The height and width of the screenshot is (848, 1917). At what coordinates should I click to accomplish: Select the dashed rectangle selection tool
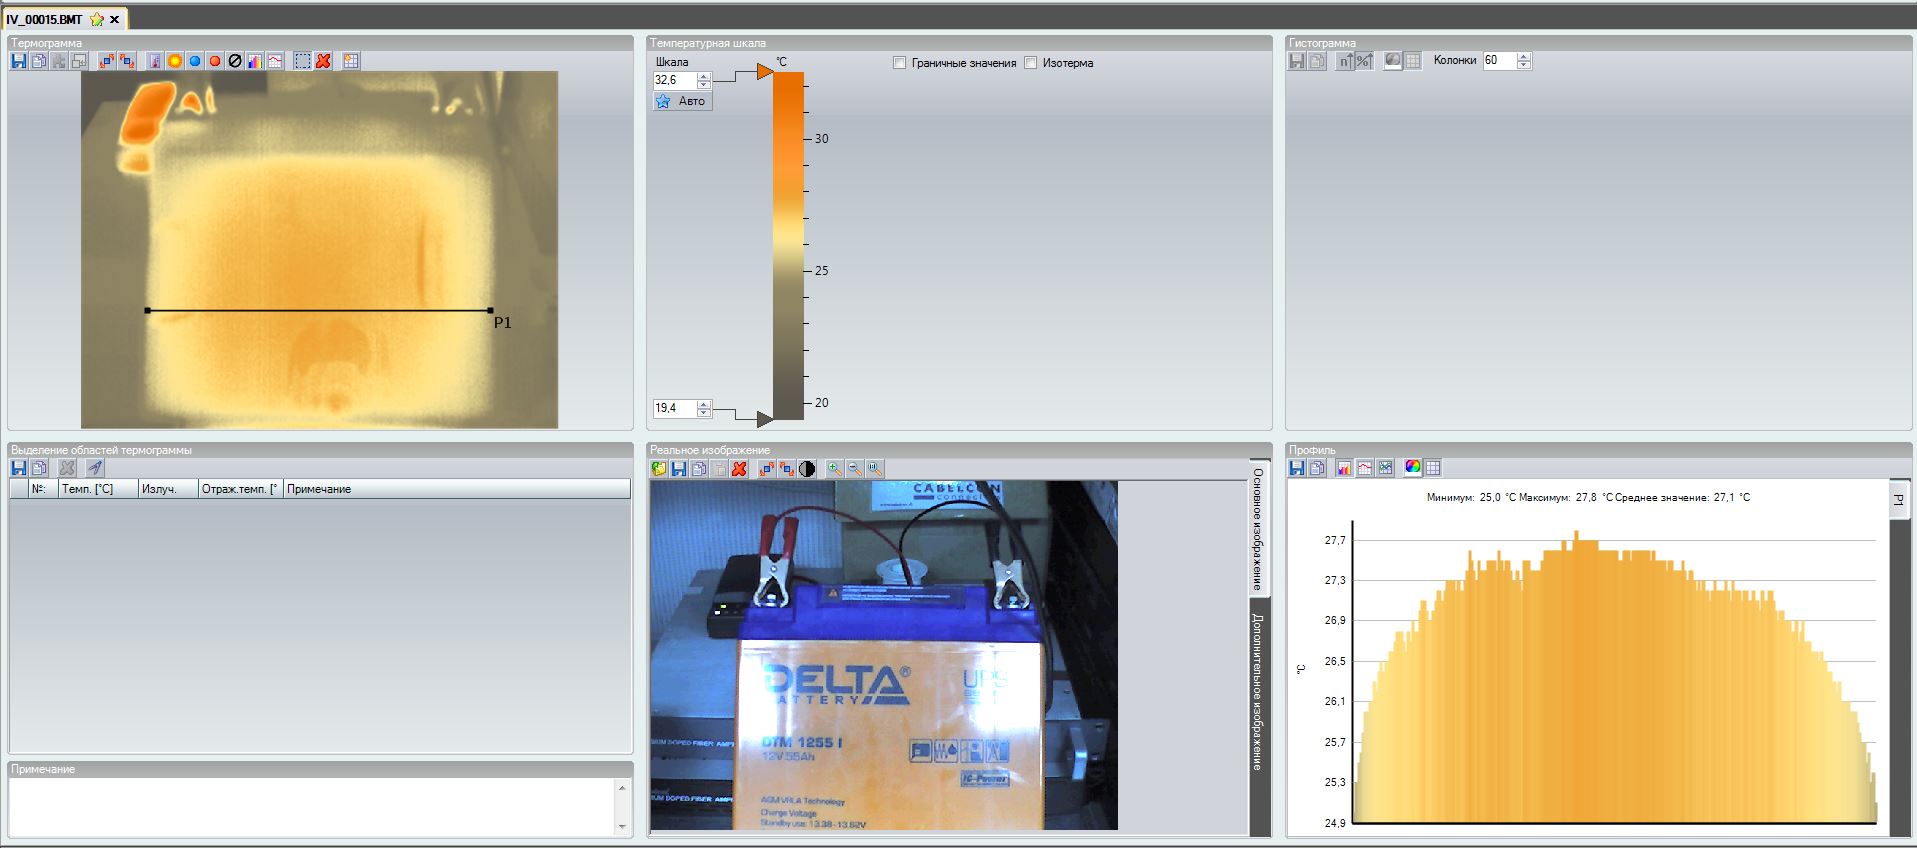(x=303, y=61)
